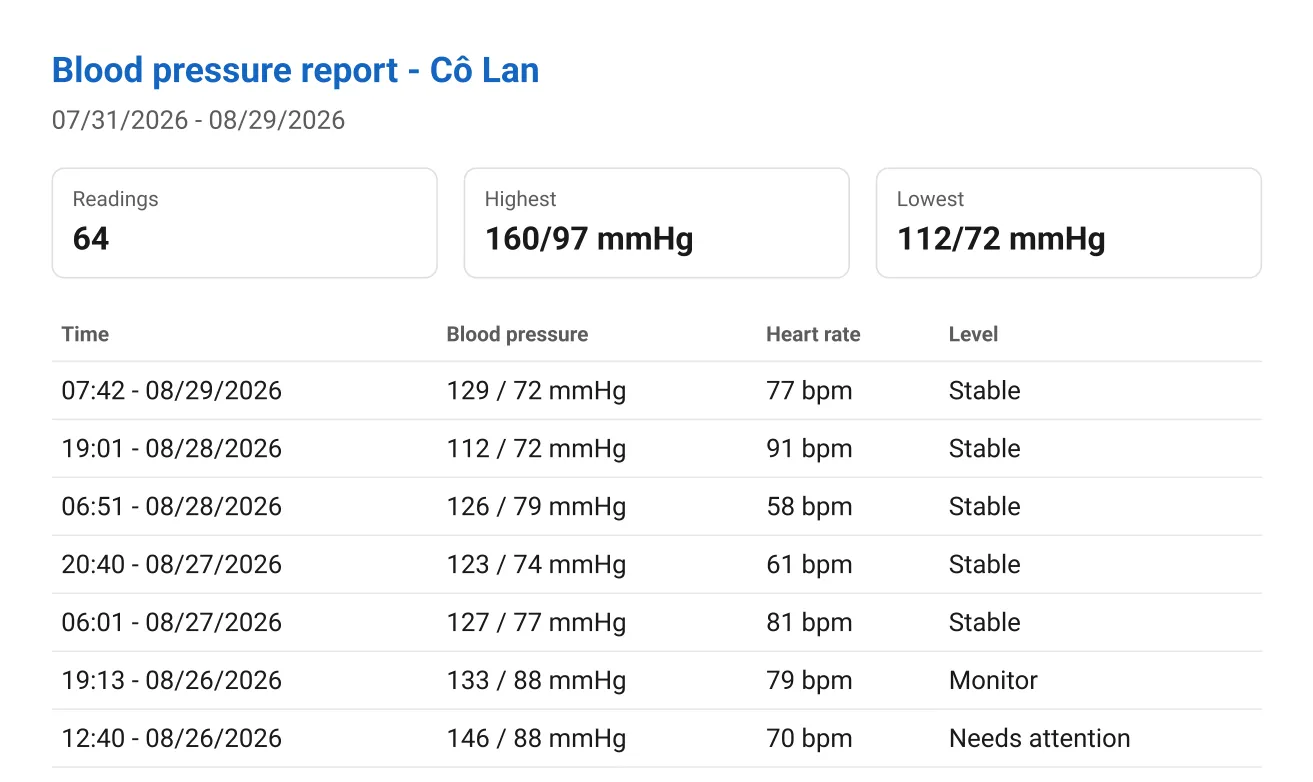The width and height of the screenshot is (1313, 782).
Task: Click the 61 bpm heart rate
Action: (809, 565)
